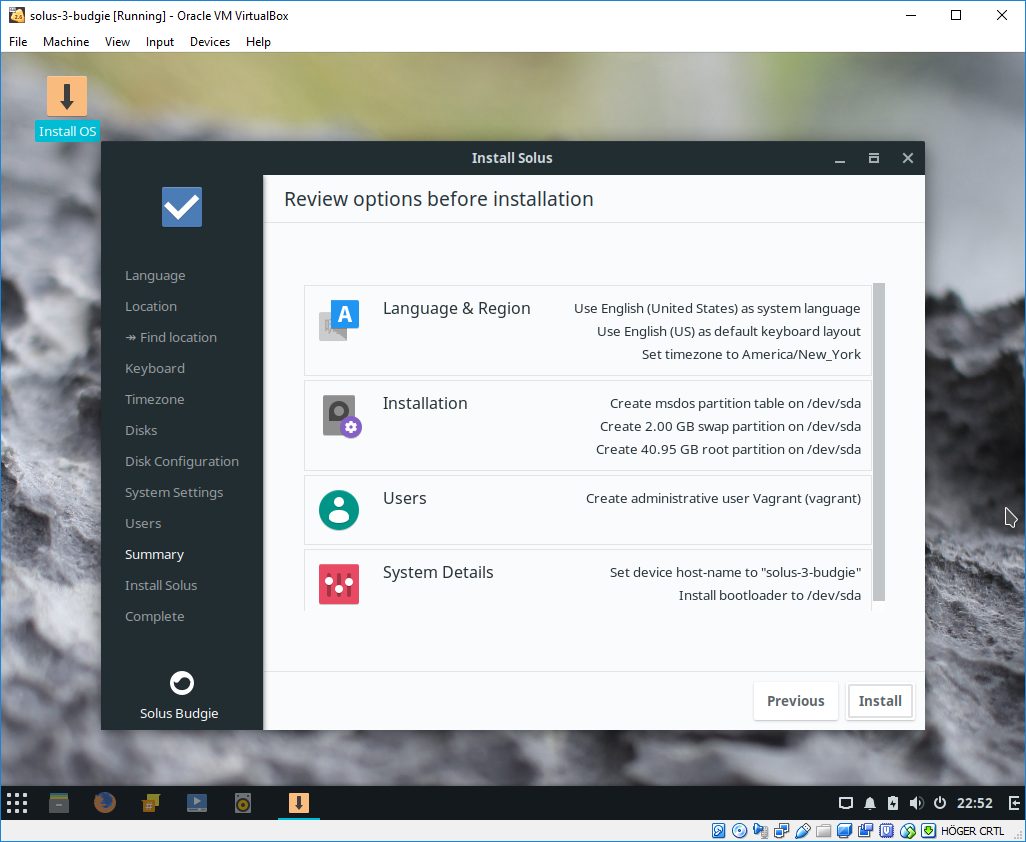Close the Install Solus window
The width and height of the screenshot is (1026, 842).
tap(908, 158)
